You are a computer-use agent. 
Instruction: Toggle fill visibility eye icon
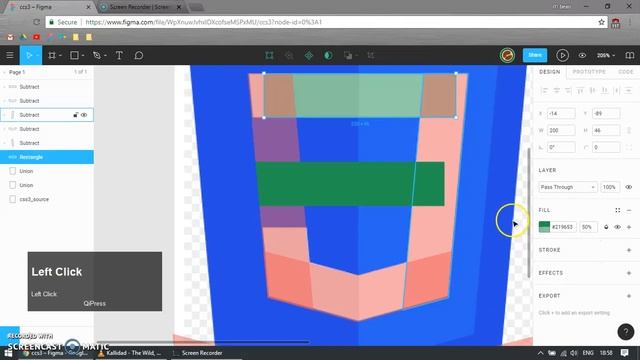(x=618, y=227)
